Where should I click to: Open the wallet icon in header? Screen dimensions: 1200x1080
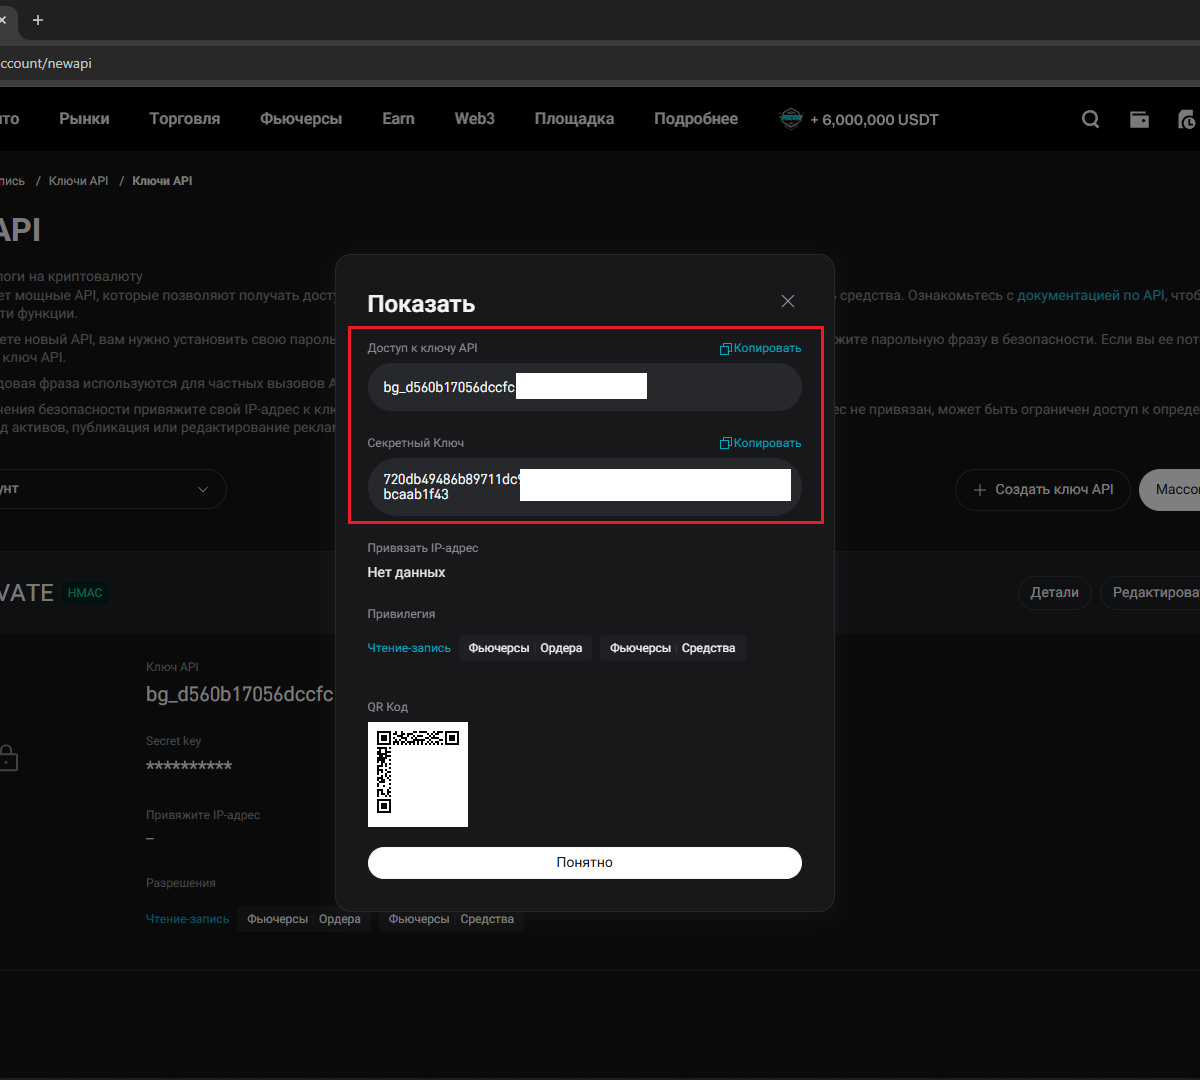click(x=1139, y=119)
